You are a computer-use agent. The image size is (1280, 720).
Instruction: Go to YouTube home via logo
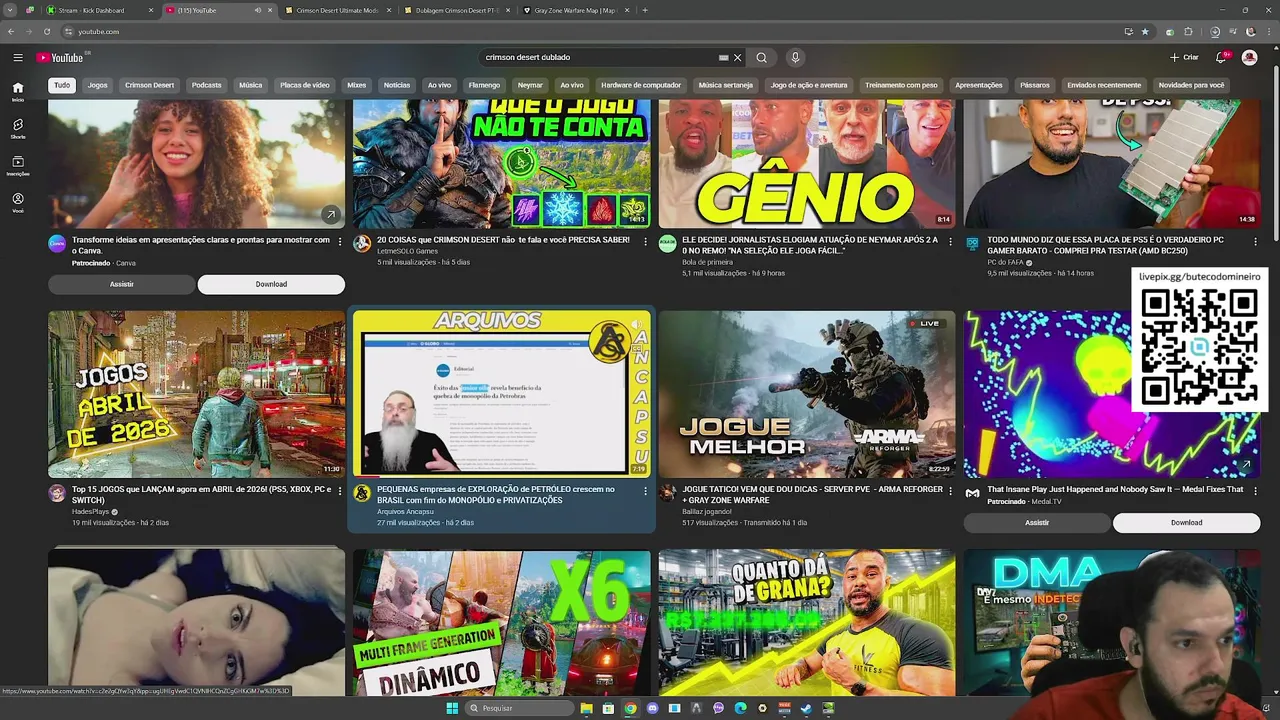(x=61, y=57)
